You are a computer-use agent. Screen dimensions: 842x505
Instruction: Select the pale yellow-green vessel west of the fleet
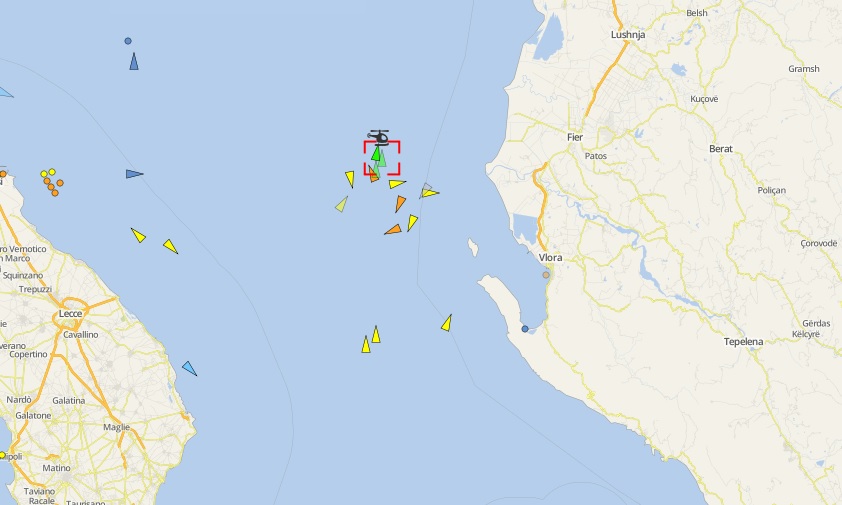pyautogui.click(x=342, y=204)
